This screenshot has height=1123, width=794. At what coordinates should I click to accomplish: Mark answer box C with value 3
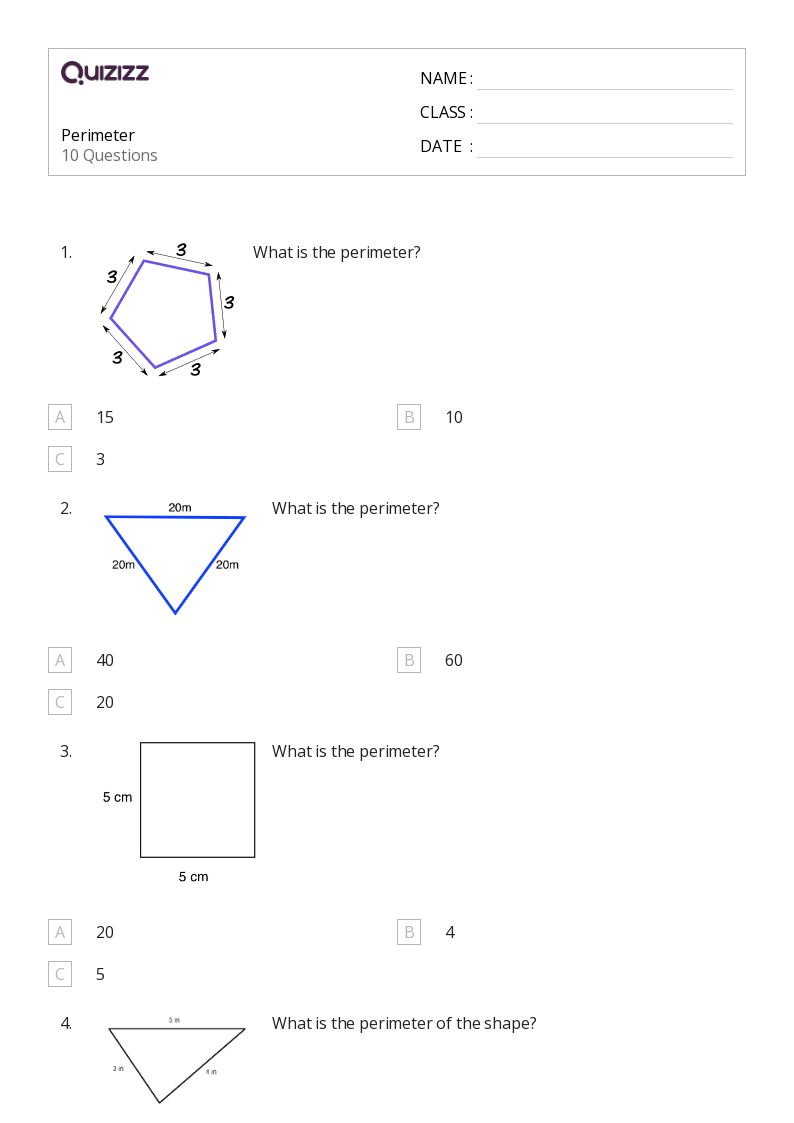tap(60, 458)
